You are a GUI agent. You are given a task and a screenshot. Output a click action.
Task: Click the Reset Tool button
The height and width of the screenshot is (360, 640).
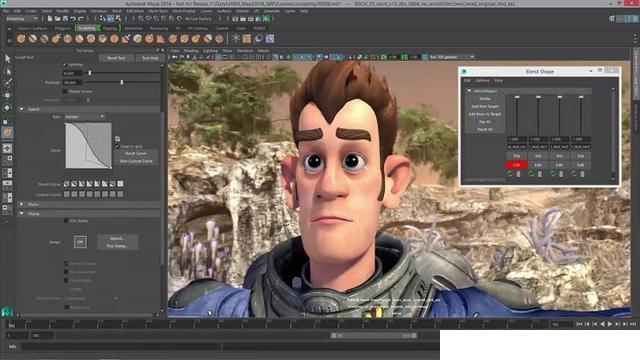[x=116, y=58]
